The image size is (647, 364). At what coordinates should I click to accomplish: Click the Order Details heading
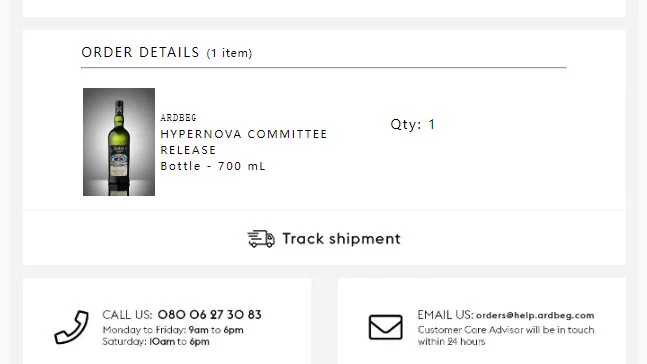click(x=140, y=52)
